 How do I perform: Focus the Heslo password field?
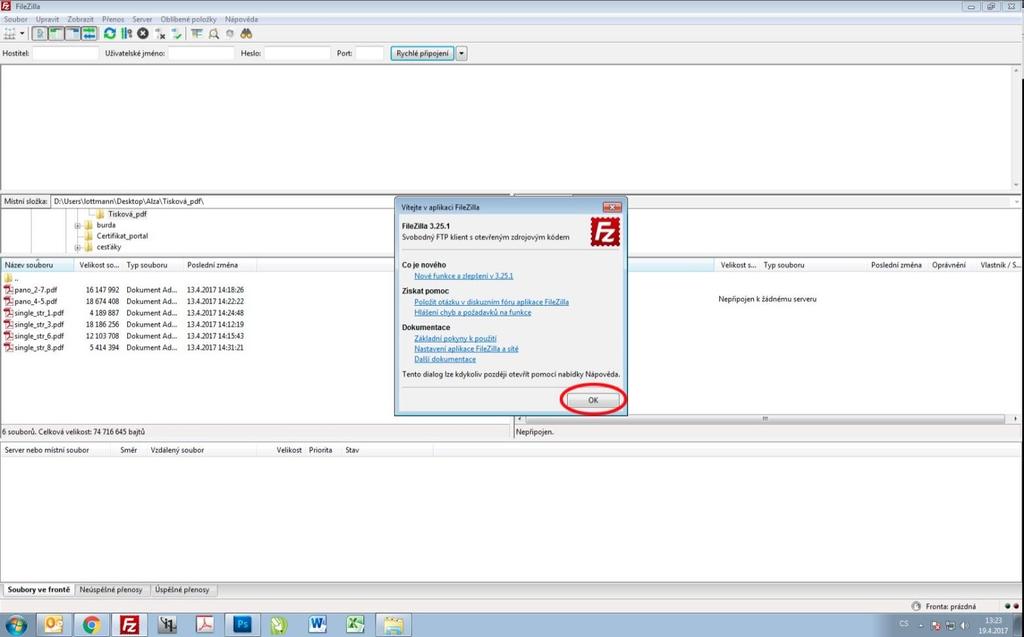tap(297, 54)
